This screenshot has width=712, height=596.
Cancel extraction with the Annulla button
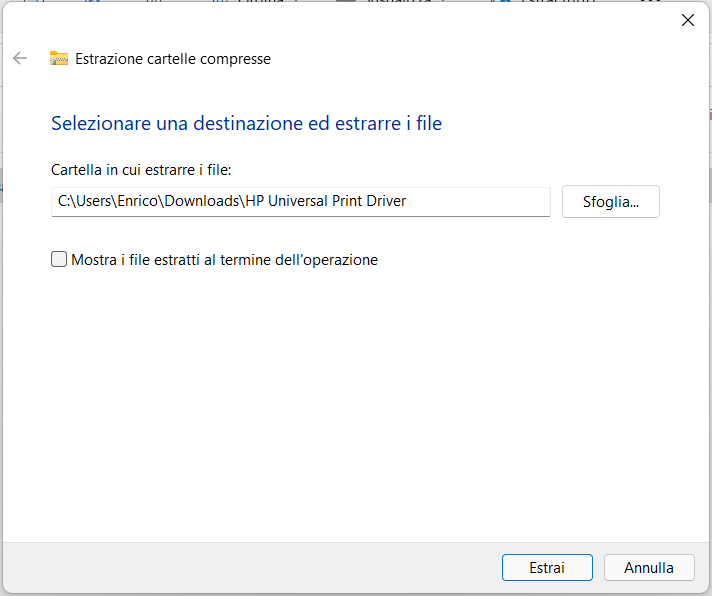pyautogui.click(x=649, y=567)
